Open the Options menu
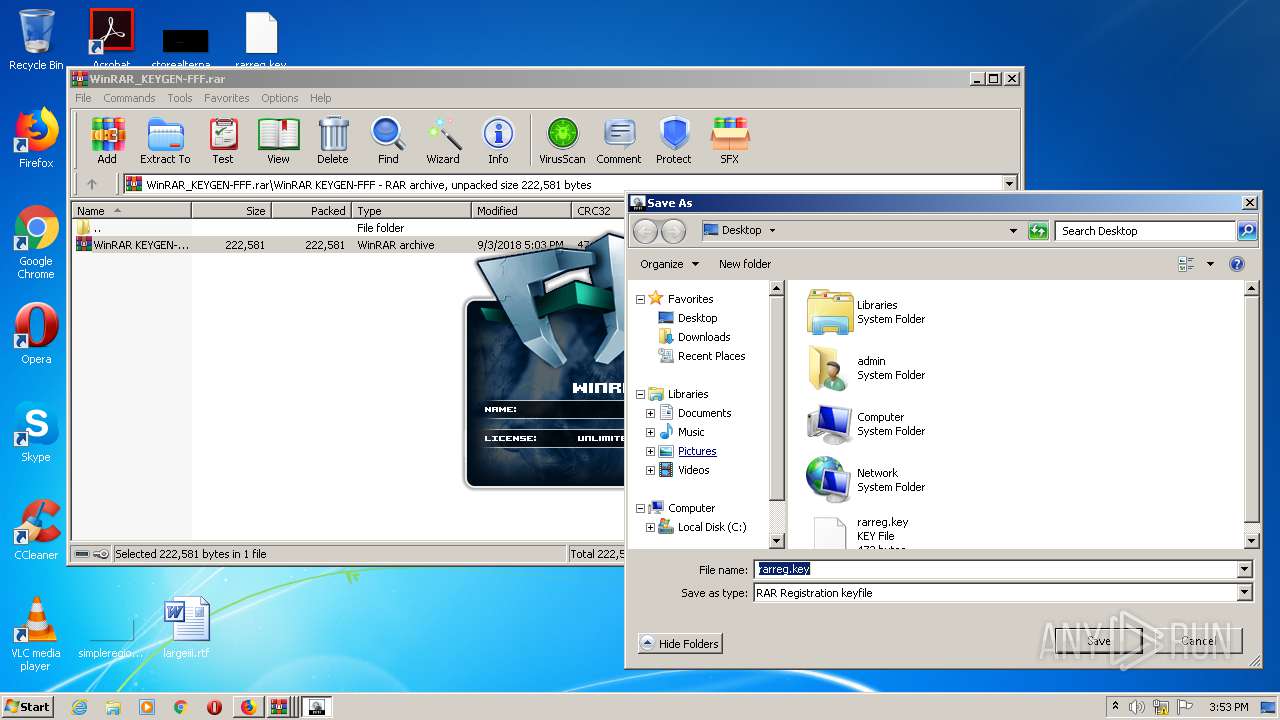 point(280,98)
